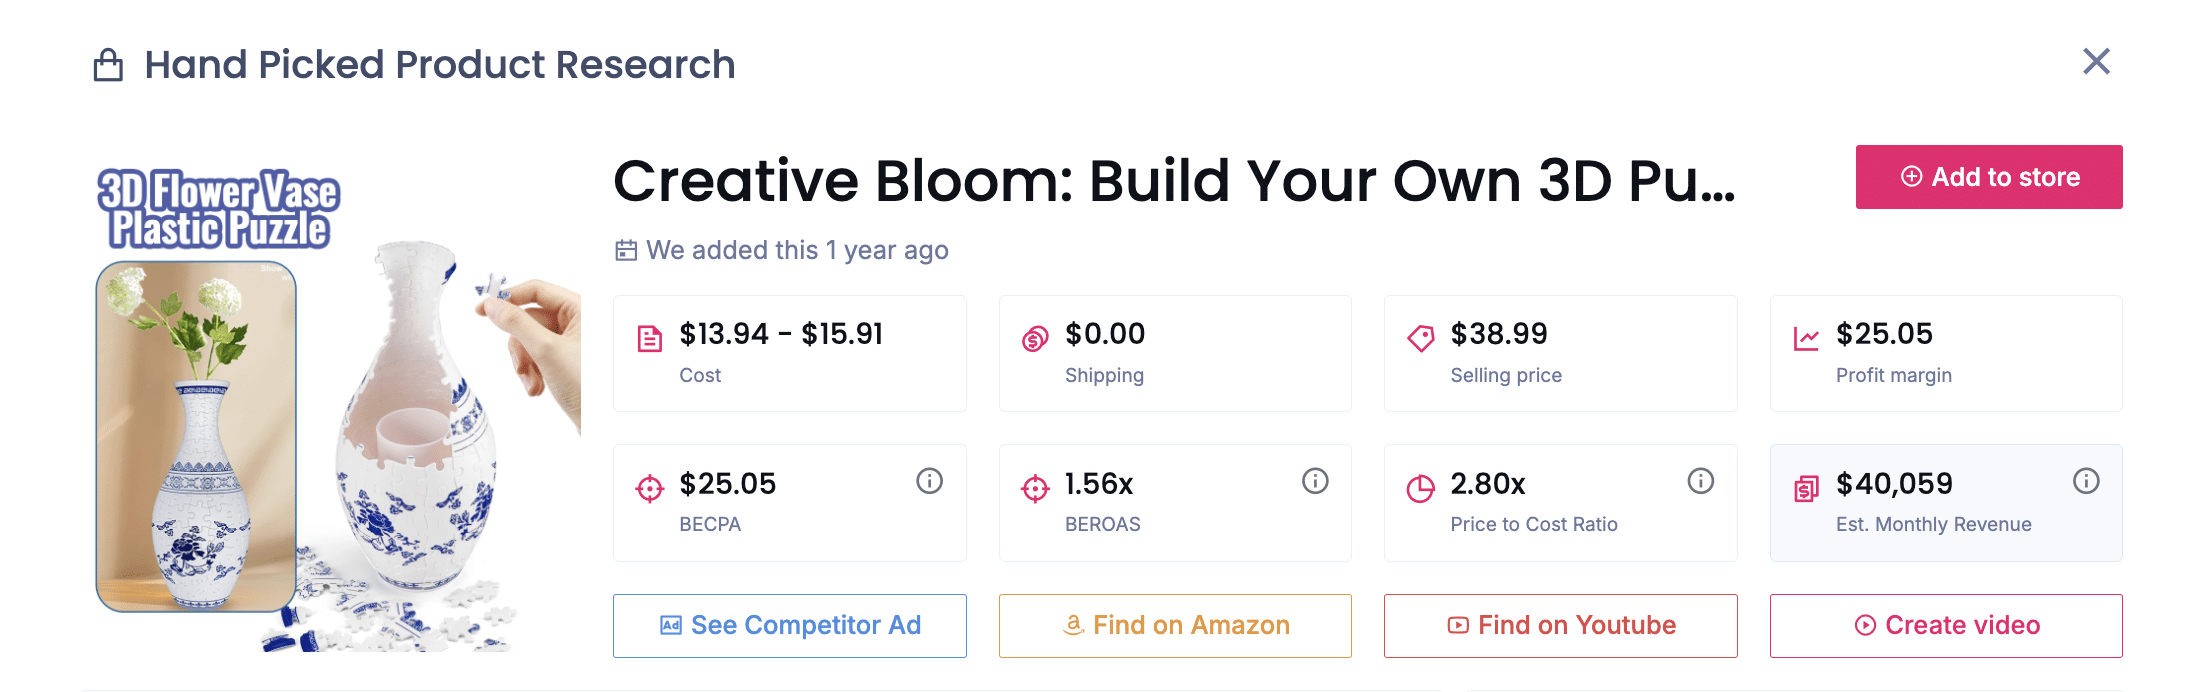Click the info icon for Est. Monthly Revenue
2208x692 pixels.
2086,481
